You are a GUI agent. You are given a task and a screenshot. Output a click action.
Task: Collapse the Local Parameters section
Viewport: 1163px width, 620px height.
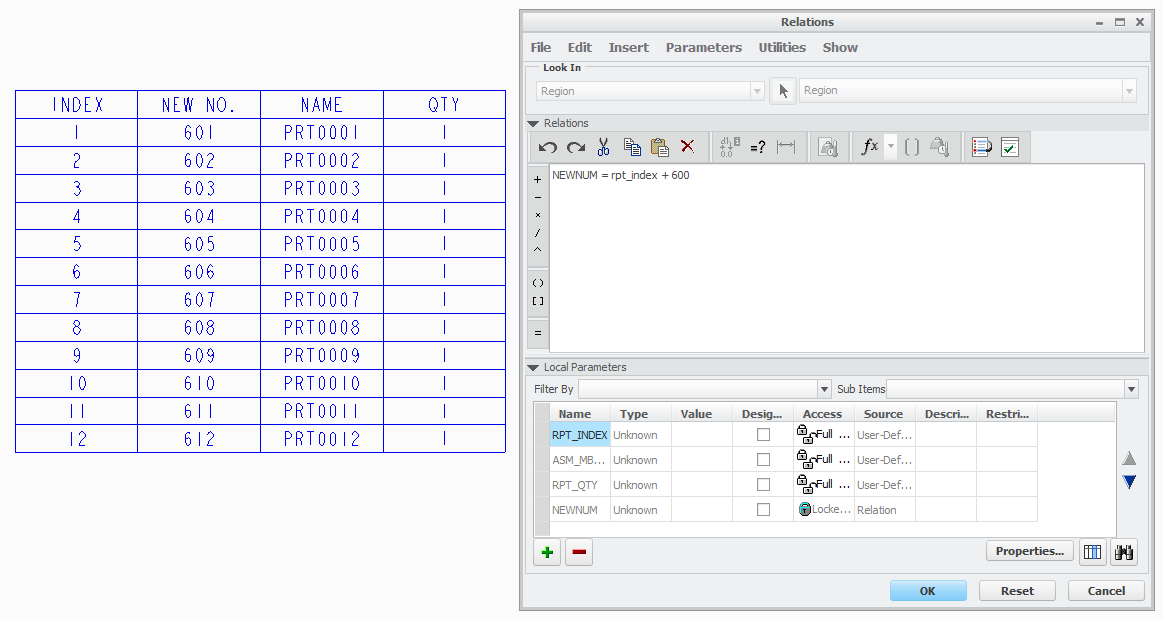tap(533, 367)
